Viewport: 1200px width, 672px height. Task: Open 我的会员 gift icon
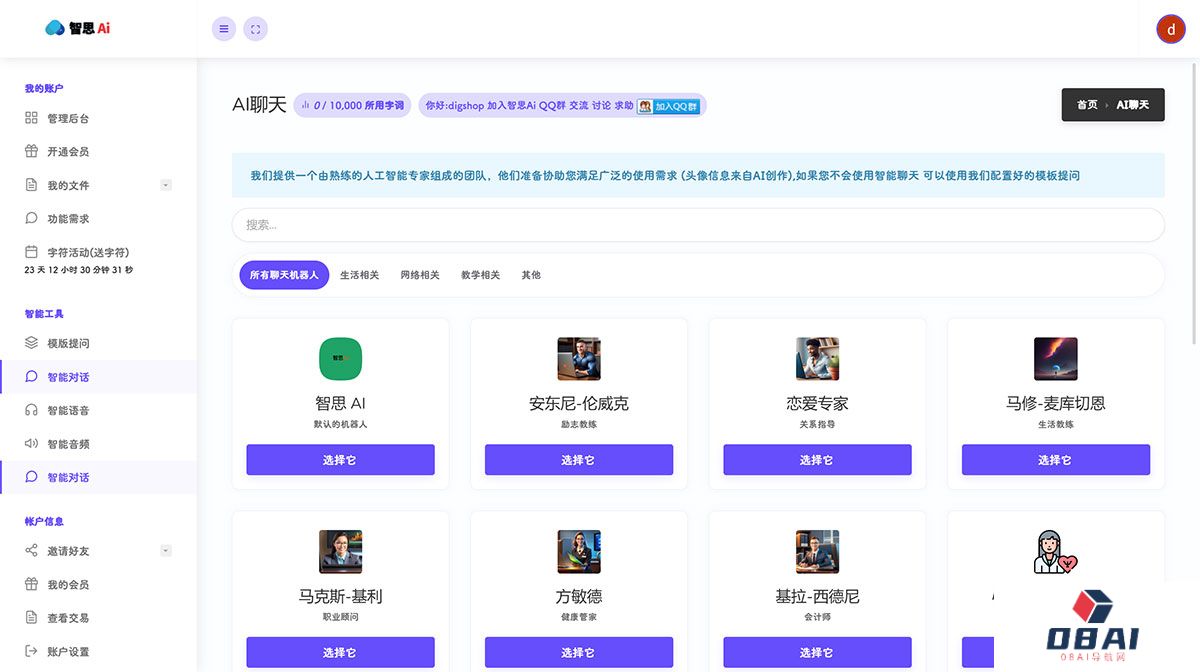tap(31, 584)
